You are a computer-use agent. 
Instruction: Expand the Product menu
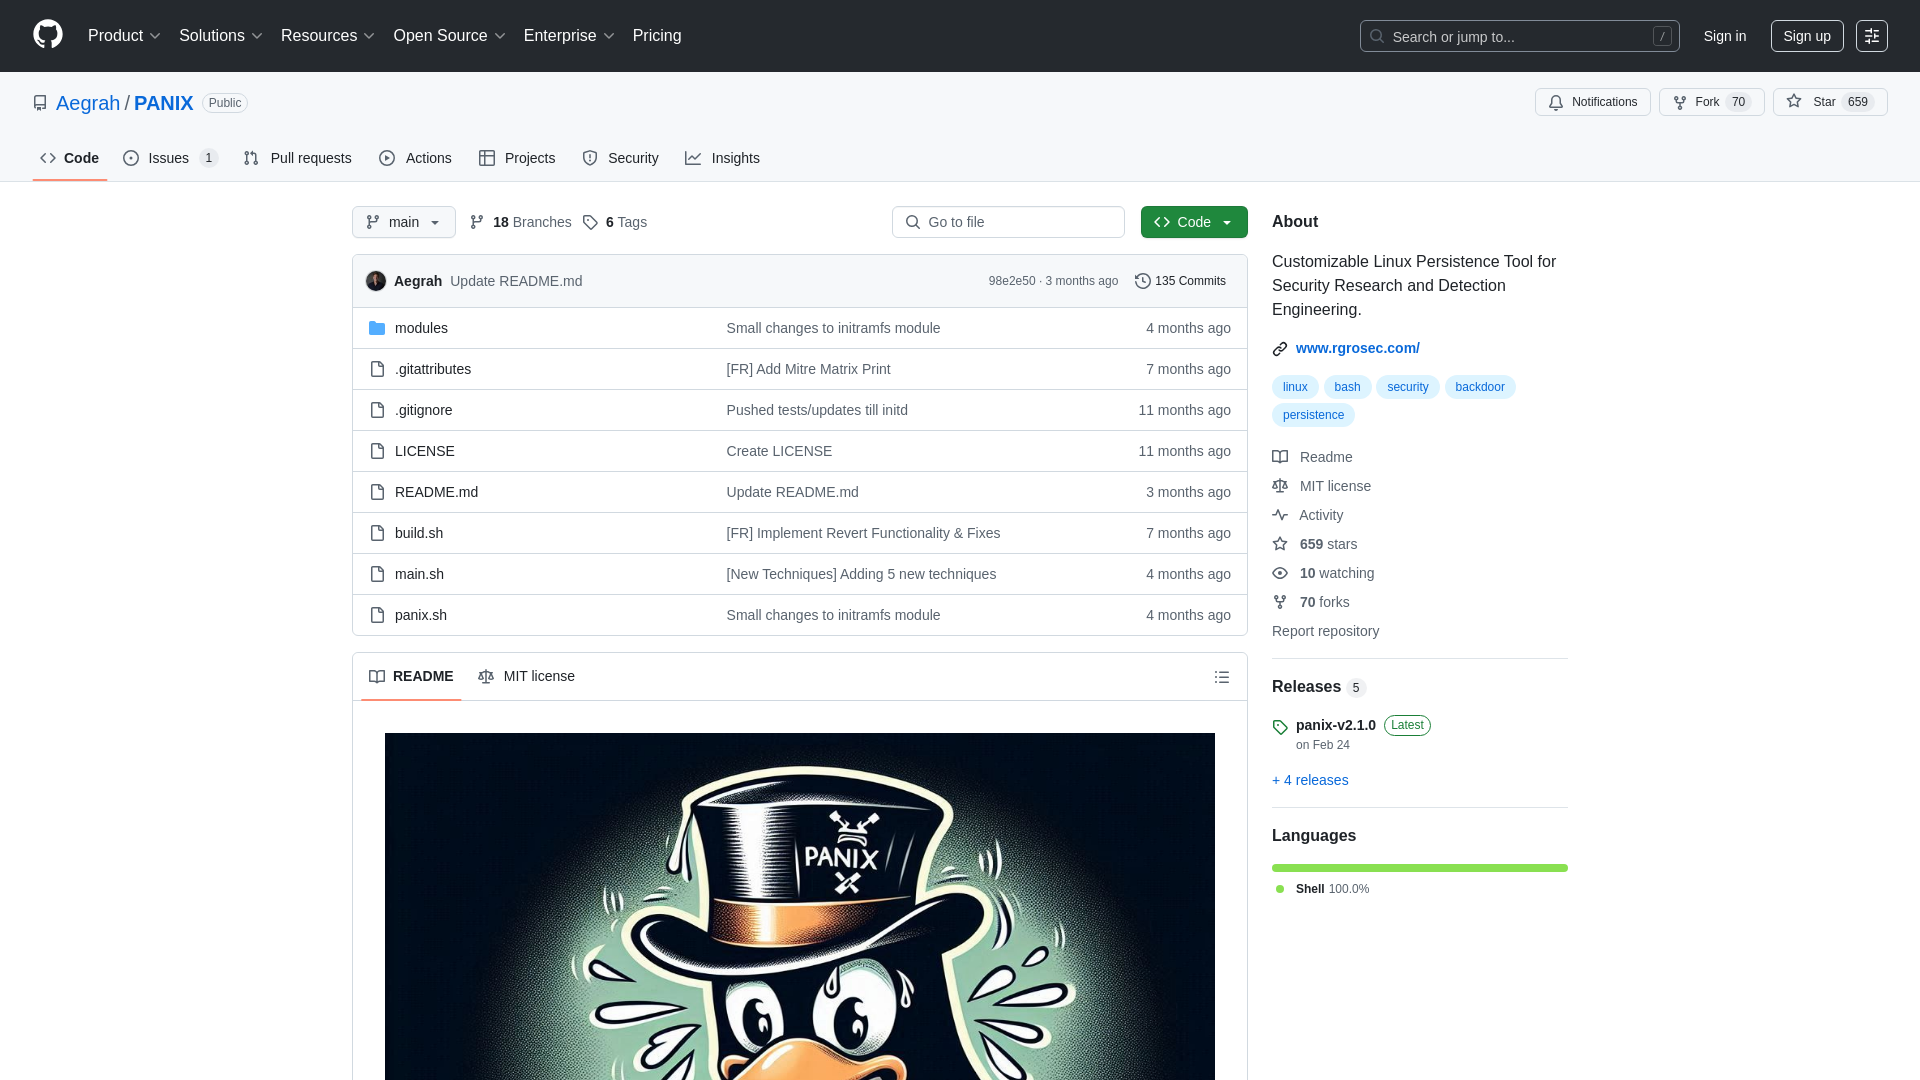click(x=124, y=36)
